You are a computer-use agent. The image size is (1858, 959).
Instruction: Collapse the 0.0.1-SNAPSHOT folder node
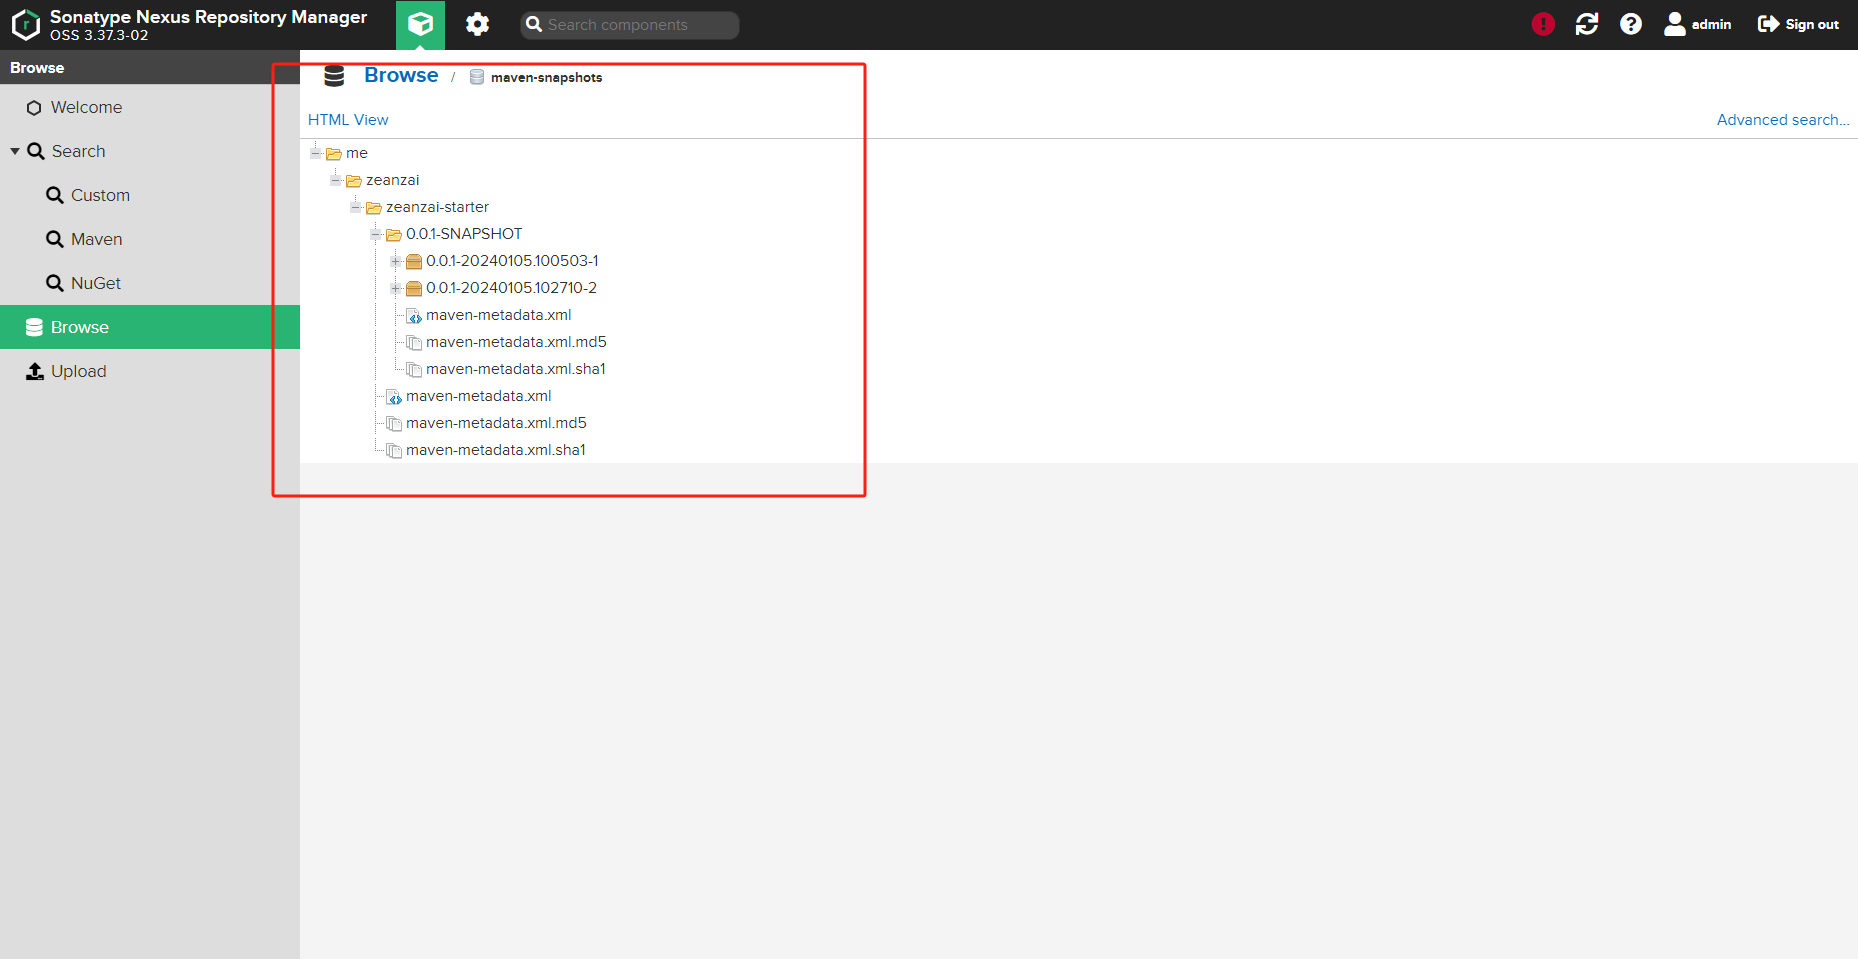pos(375,234)
